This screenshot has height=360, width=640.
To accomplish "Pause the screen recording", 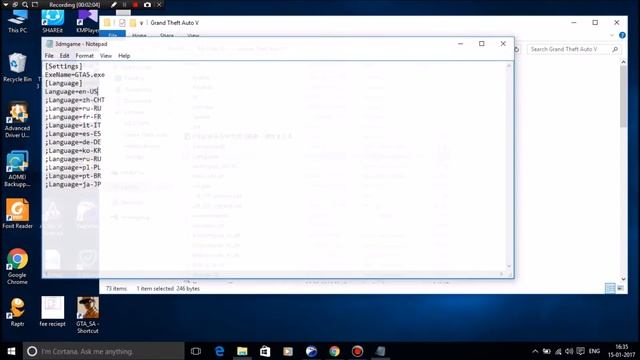I will [124, 4].
